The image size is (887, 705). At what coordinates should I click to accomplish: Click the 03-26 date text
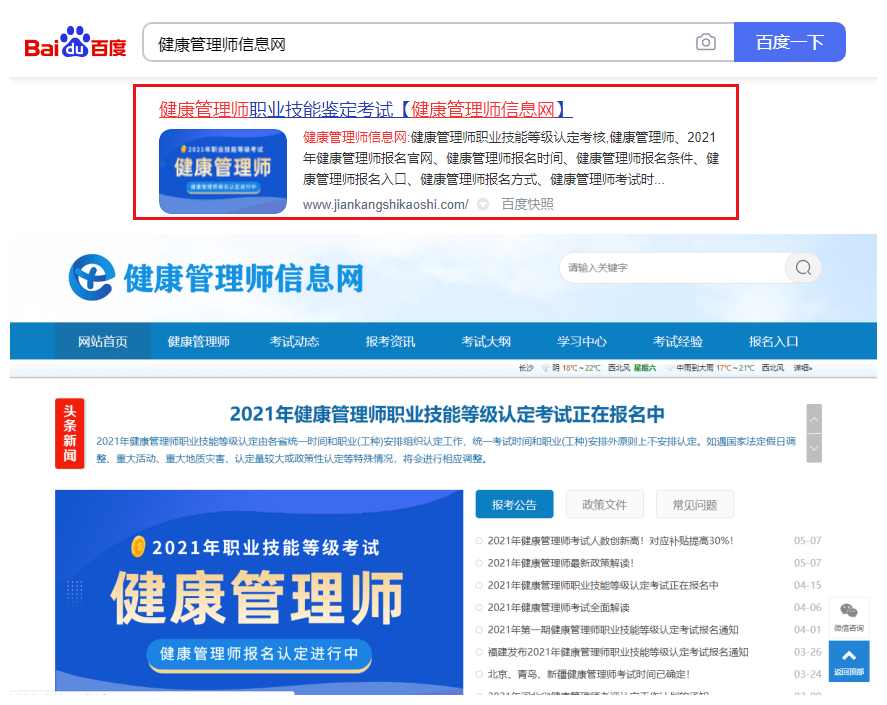click(807, 652)
